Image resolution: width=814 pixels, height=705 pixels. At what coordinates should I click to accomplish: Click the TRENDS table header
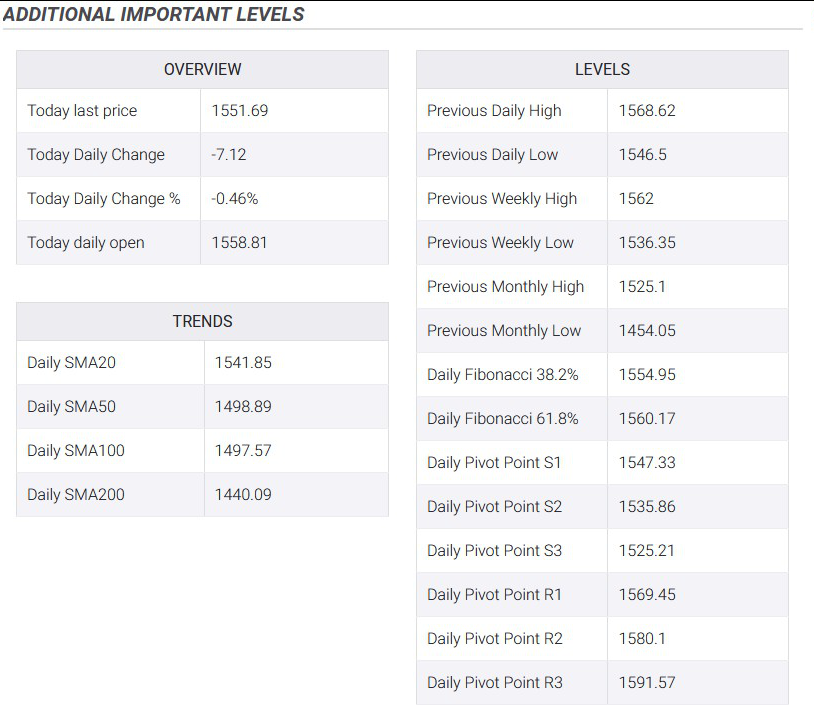tap(202, 321)
